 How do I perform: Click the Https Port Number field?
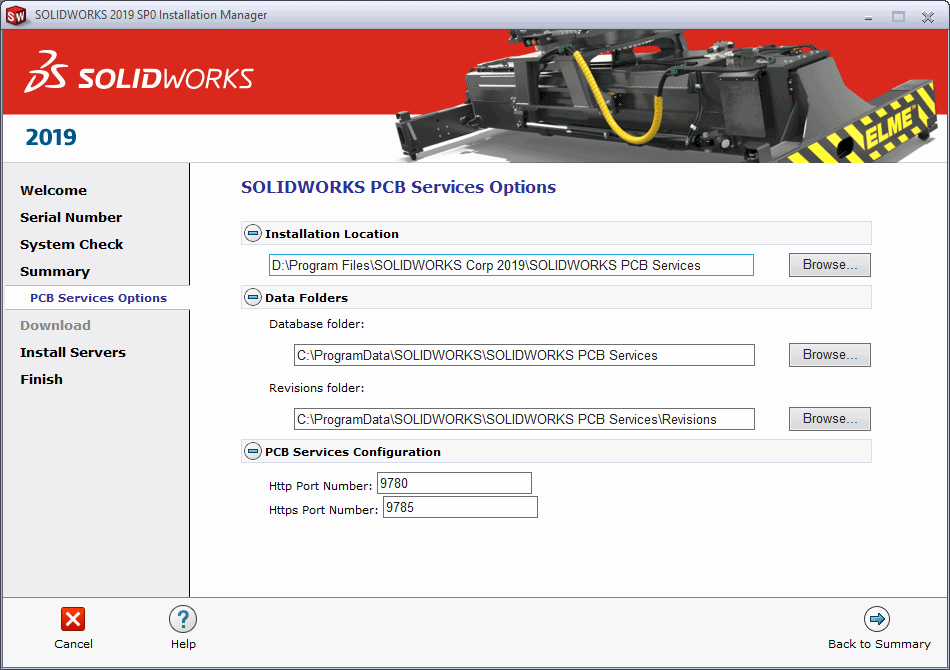pos(460,508)
